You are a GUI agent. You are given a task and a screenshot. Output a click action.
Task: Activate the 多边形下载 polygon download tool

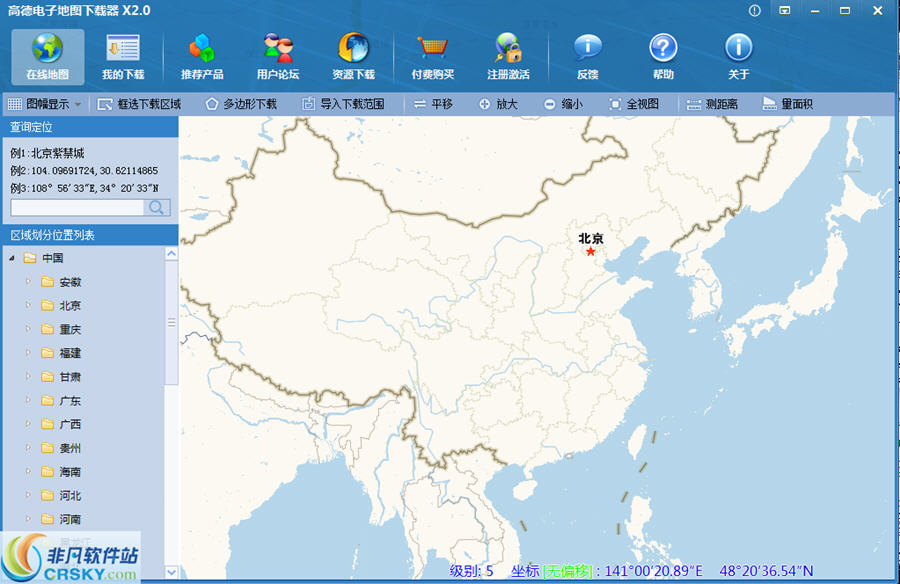pos(242,102)
